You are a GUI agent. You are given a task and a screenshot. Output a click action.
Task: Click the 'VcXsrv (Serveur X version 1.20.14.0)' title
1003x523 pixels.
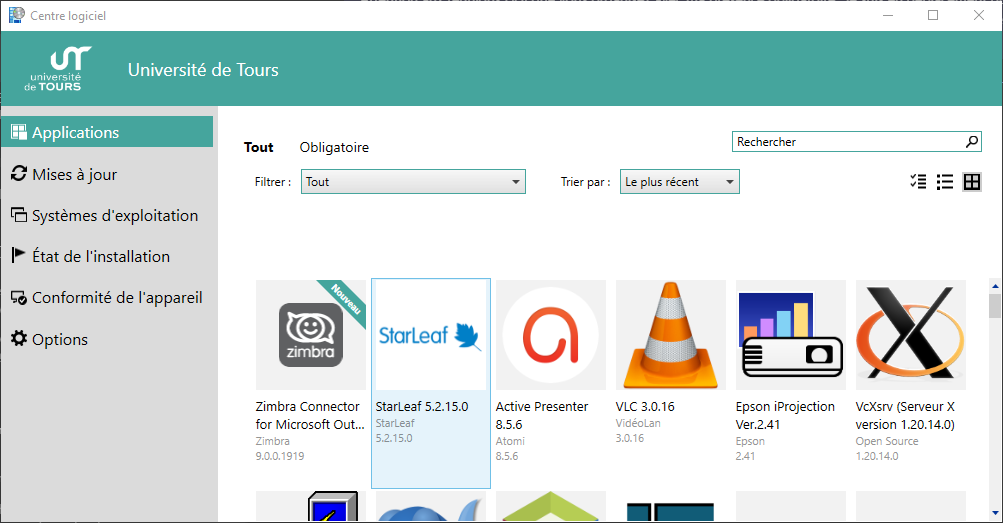(x=905, y=416)
